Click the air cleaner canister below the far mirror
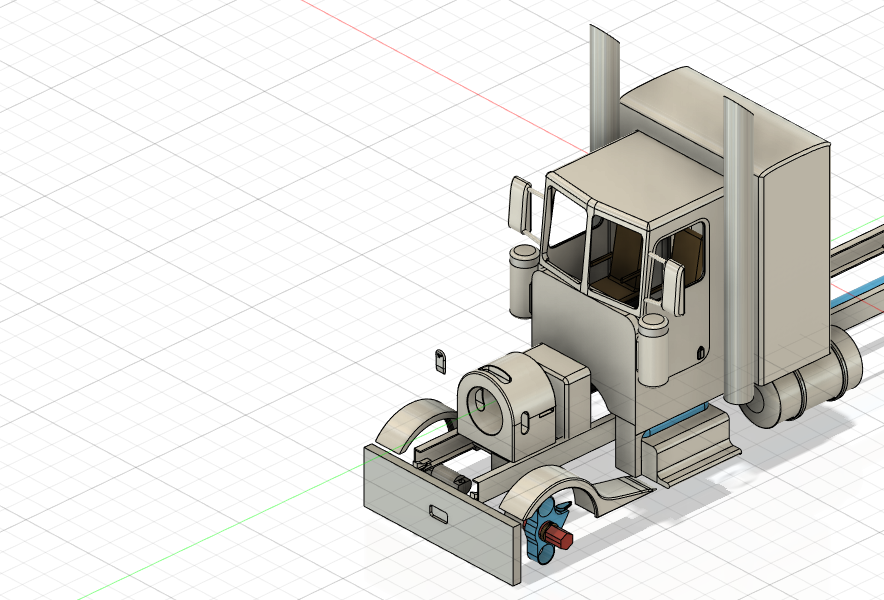This screenshot has height=600, width=884. (524, 281)
